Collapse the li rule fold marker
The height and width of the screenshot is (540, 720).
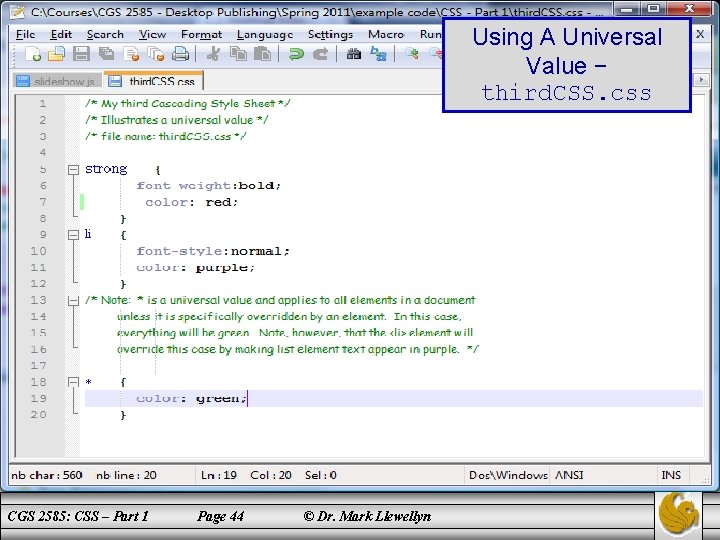point(73,235)
